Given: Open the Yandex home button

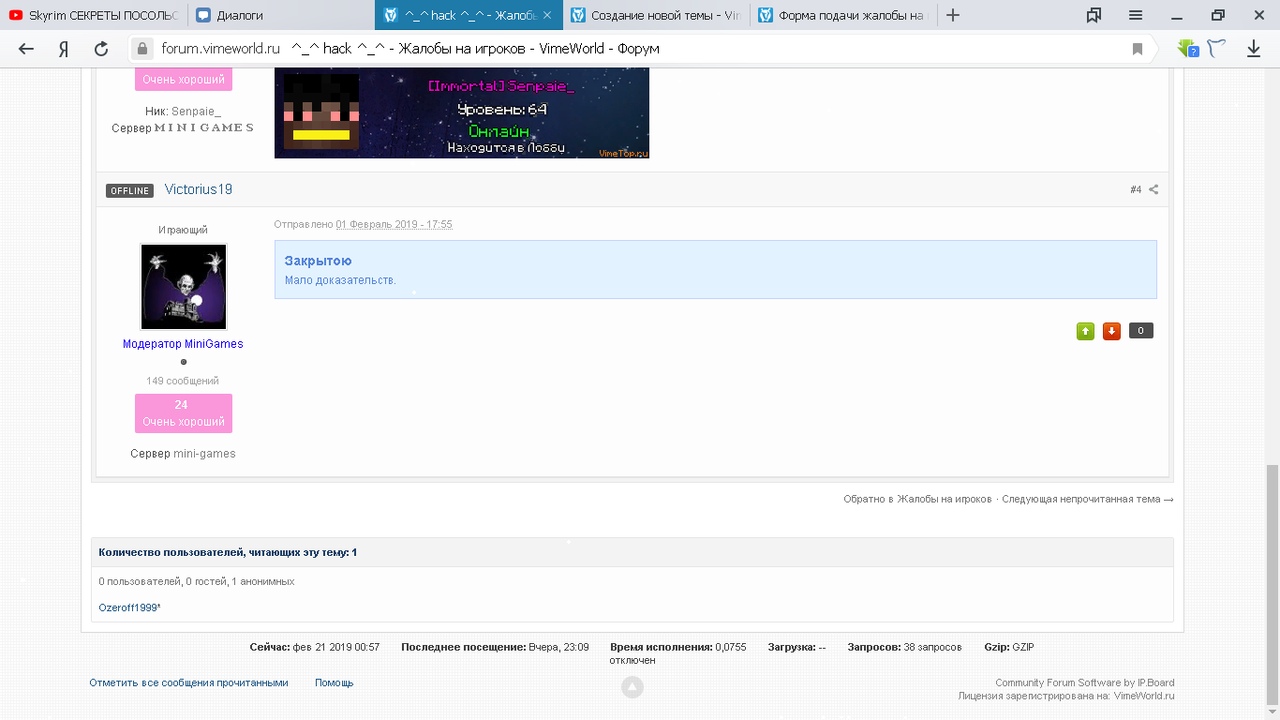Looking at the screenshot, I should 63,49.
